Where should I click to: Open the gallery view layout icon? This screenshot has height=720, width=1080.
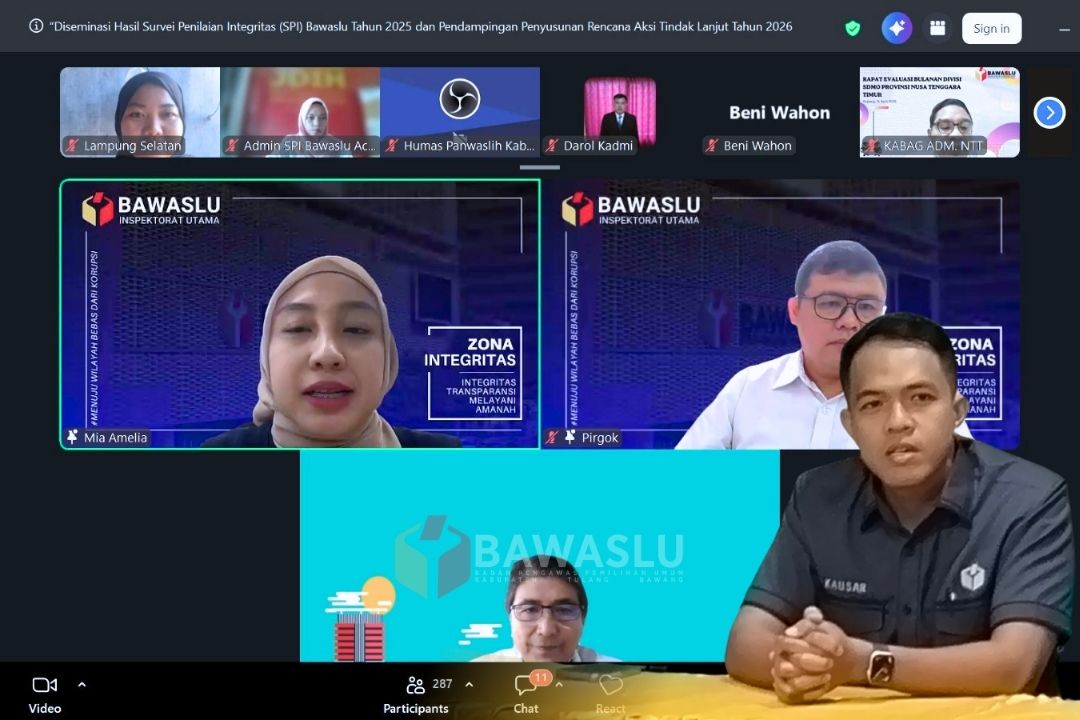tap(937, 28)
